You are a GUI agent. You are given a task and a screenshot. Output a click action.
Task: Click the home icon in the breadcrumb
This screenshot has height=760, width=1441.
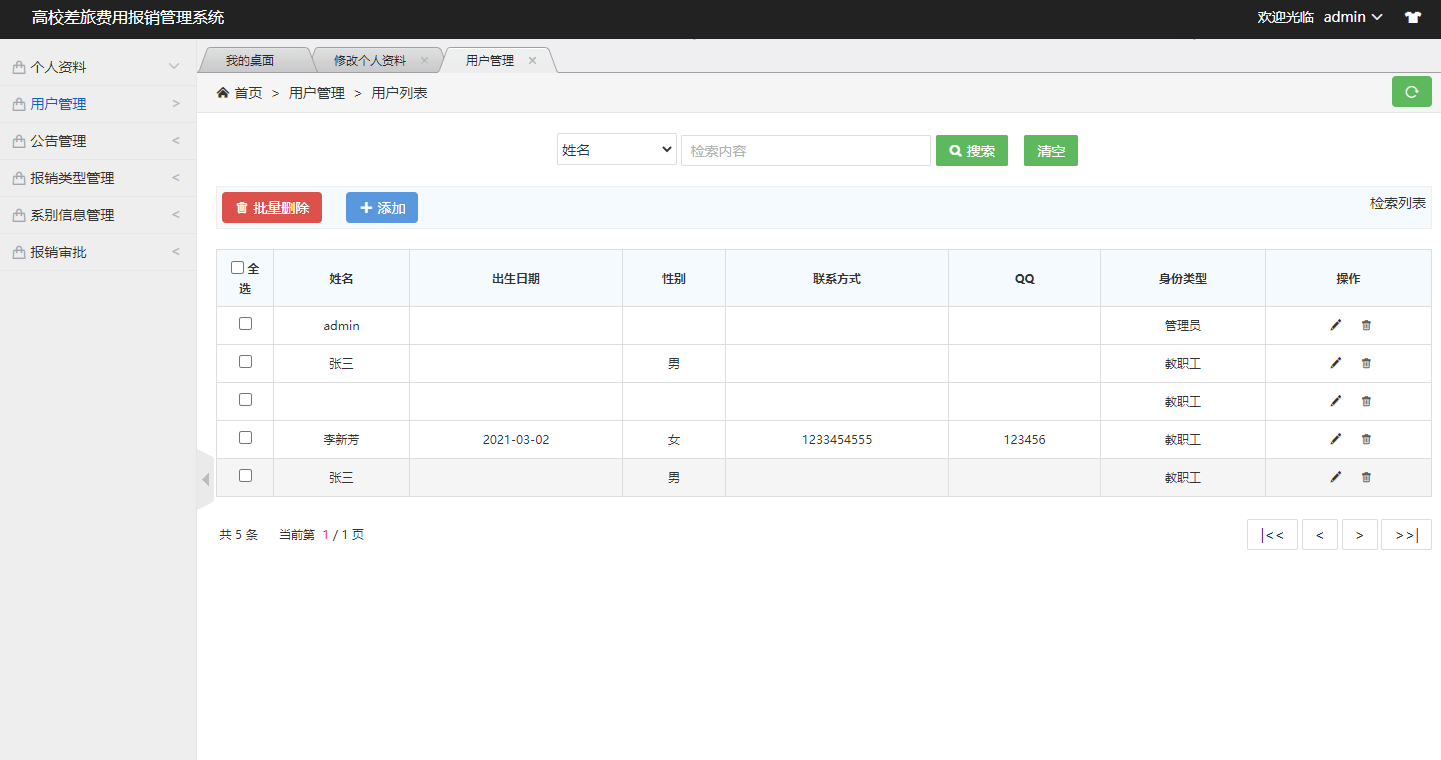point(222,91)
